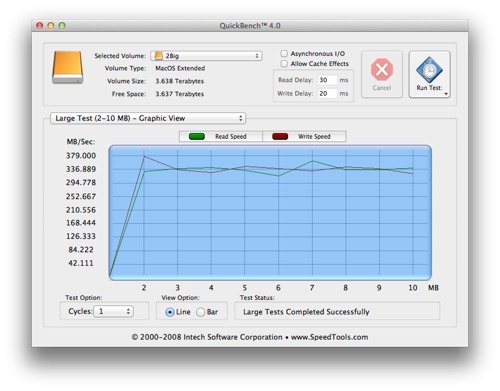The image size is (500, 391).
Task: Click the '294.778' axis value
Action: click(x=81, y=182)
